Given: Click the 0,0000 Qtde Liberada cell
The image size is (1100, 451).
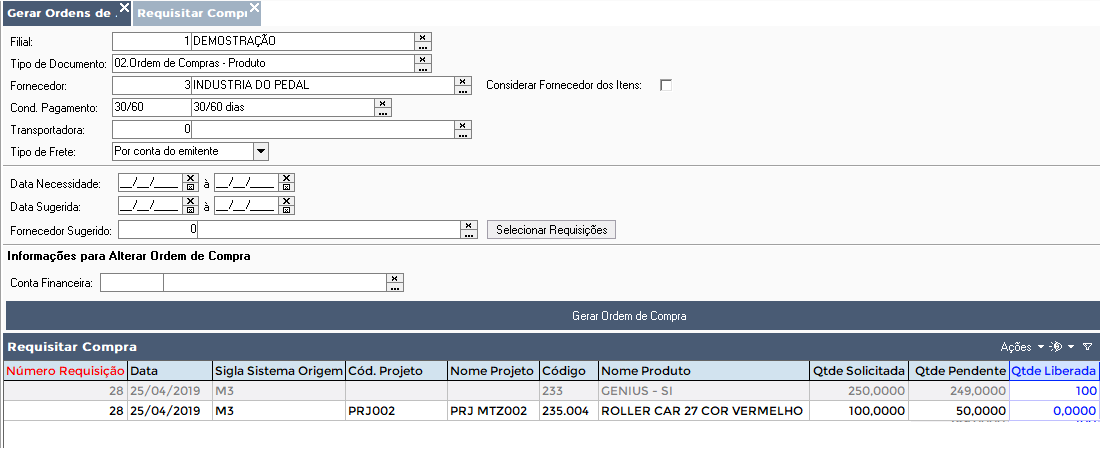Looking at the screenshot, I should [1054, 411].
